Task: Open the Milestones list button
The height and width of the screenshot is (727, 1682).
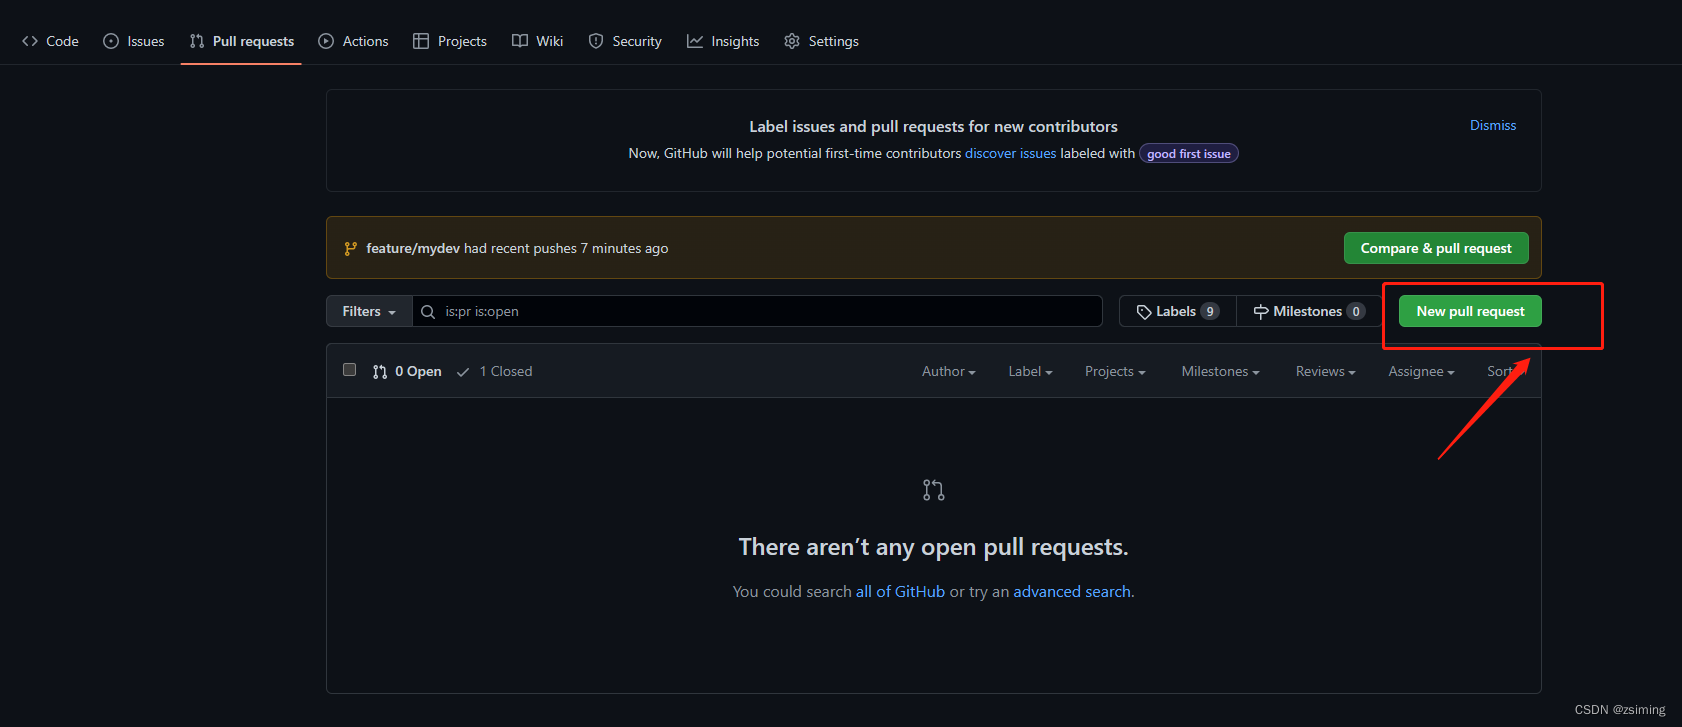Action: click(1309, 311)
